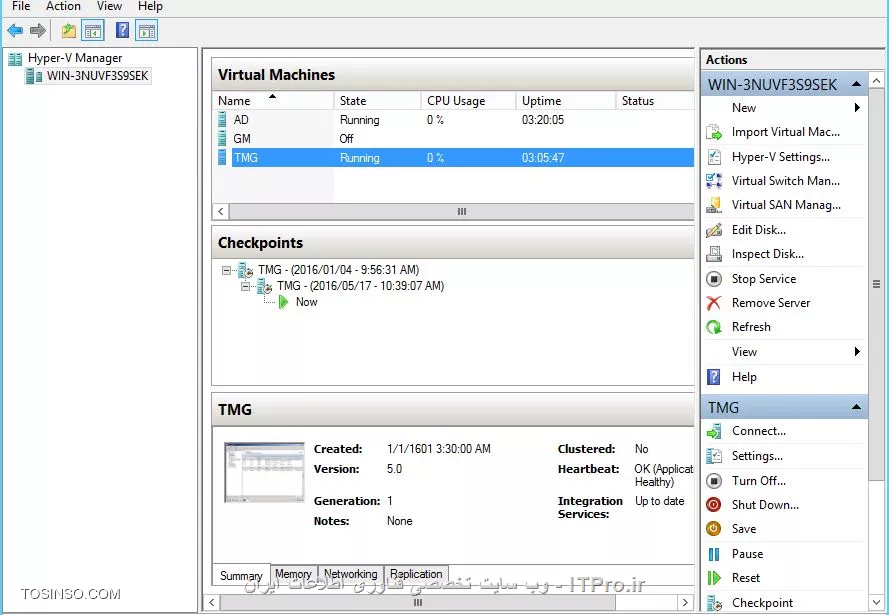Switch to the Memory tab
This screenshot has width=889, height=615.
(x=294, y=574)
